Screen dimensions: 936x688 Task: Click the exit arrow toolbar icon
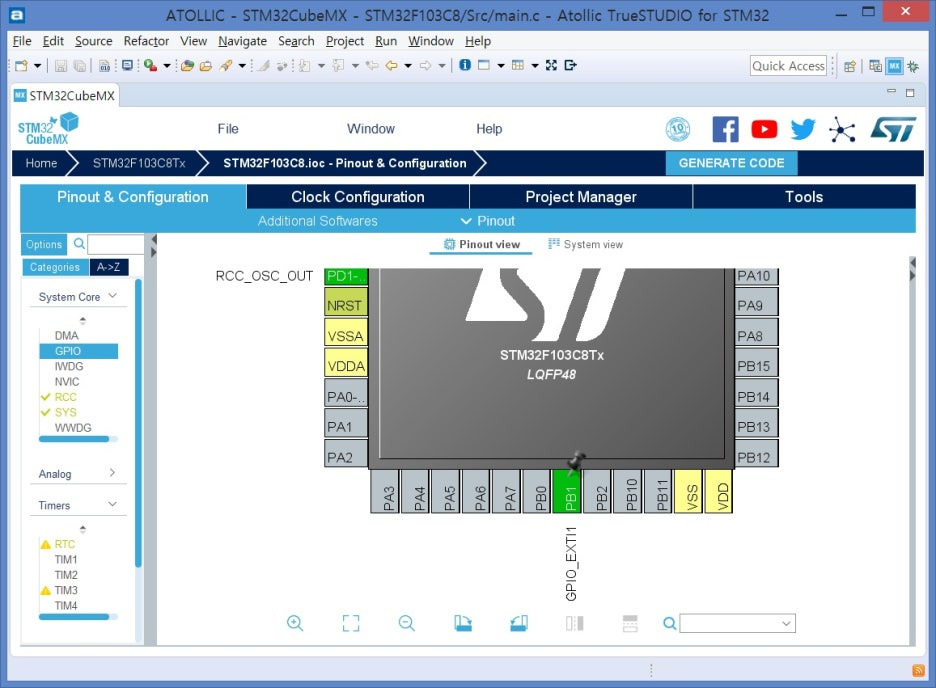[x=571, y=65]
